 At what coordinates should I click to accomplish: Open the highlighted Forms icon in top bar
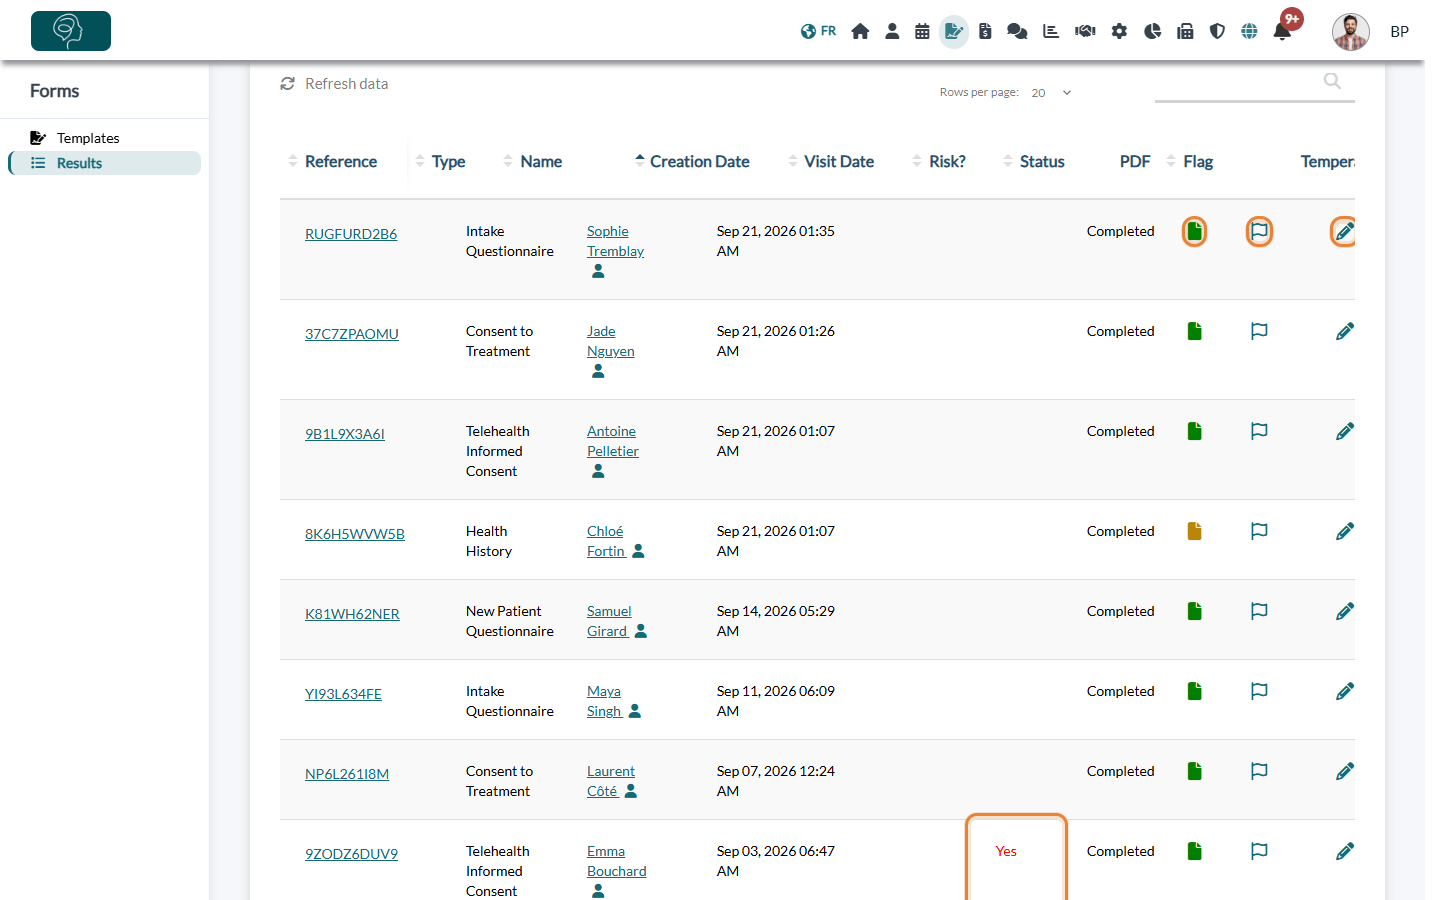tap(954, 31)
